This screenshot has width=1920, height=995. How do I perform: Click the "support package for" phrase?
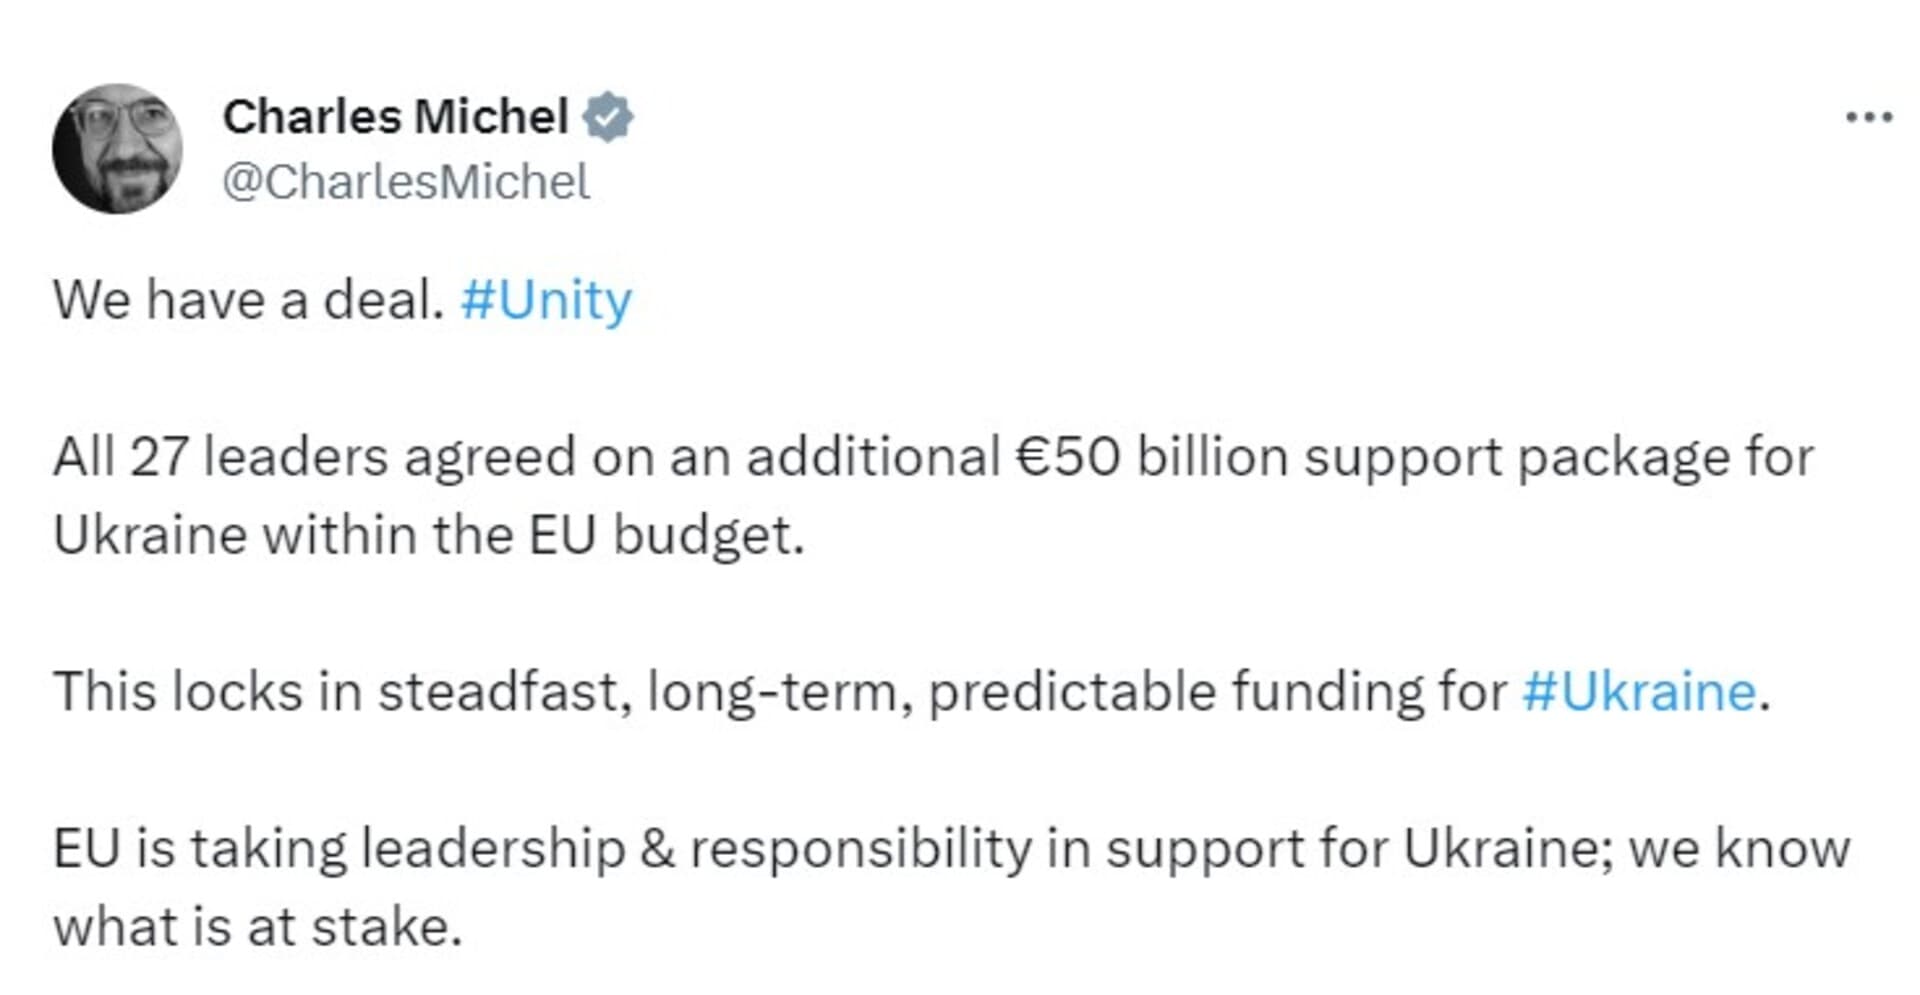[x=1558, y=457]
